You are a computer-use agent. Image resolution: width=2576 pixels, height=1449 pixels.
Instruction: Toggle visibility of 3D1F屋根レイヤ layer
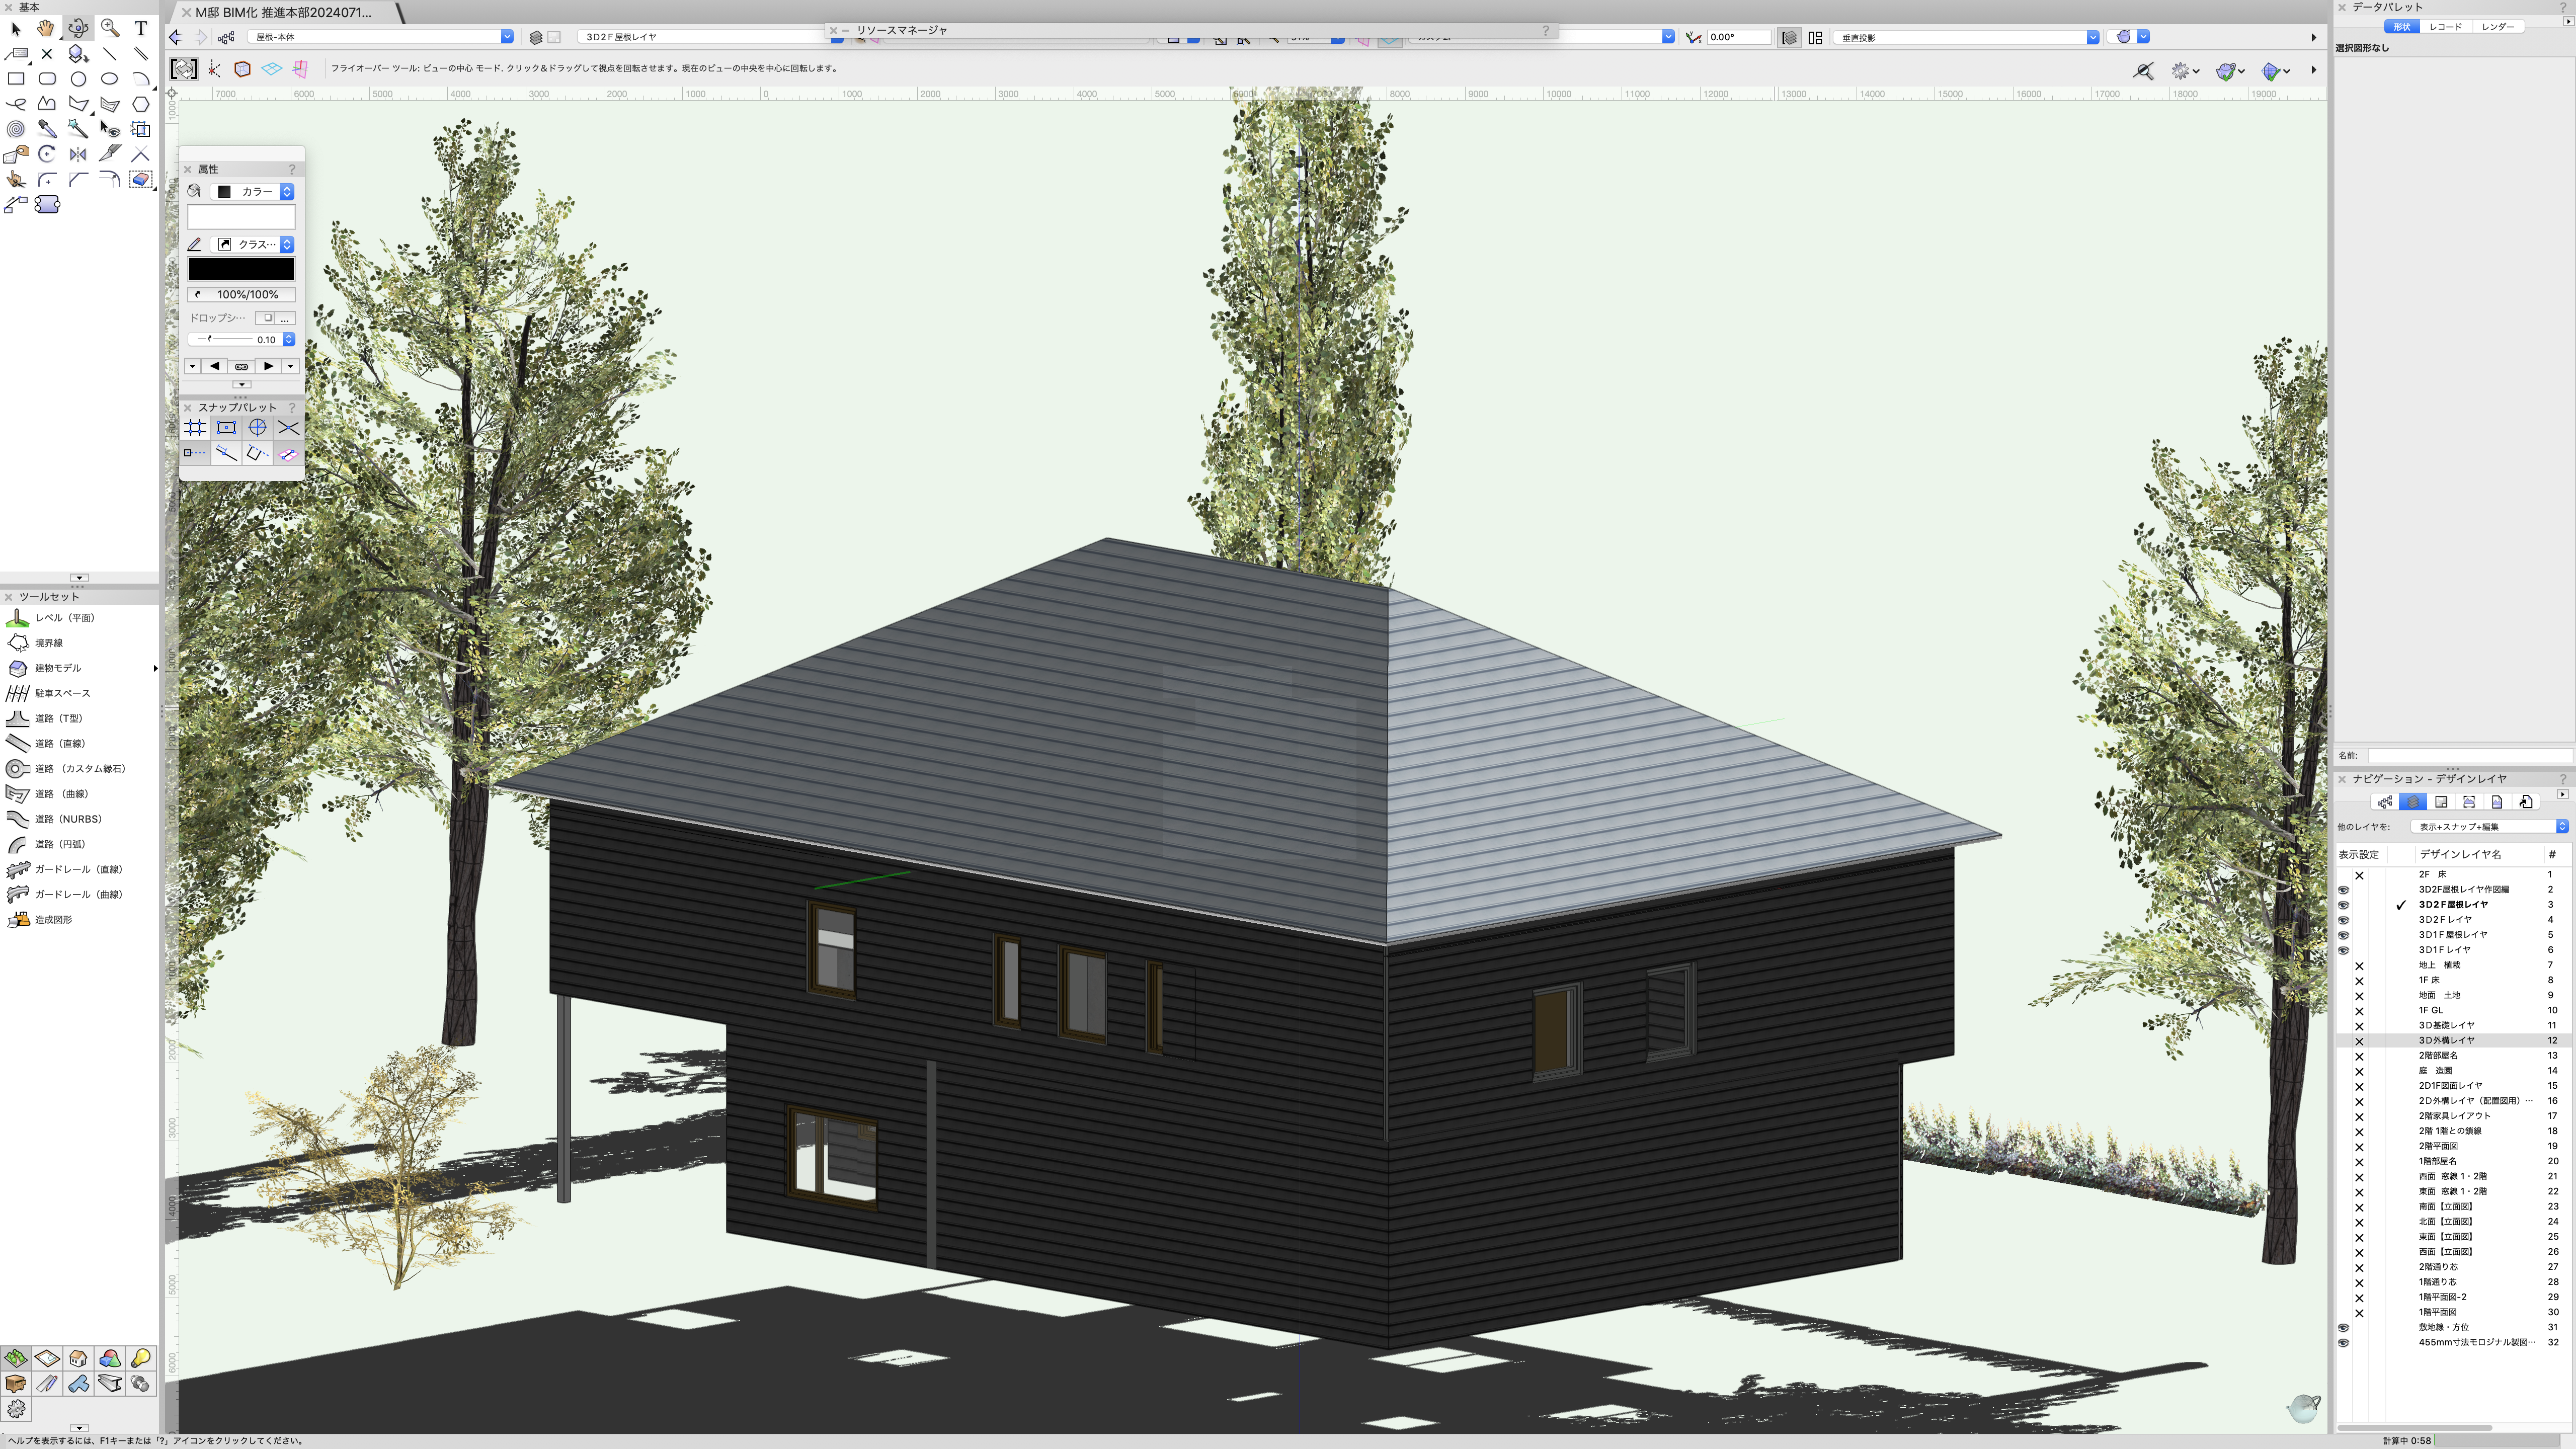2343,935
